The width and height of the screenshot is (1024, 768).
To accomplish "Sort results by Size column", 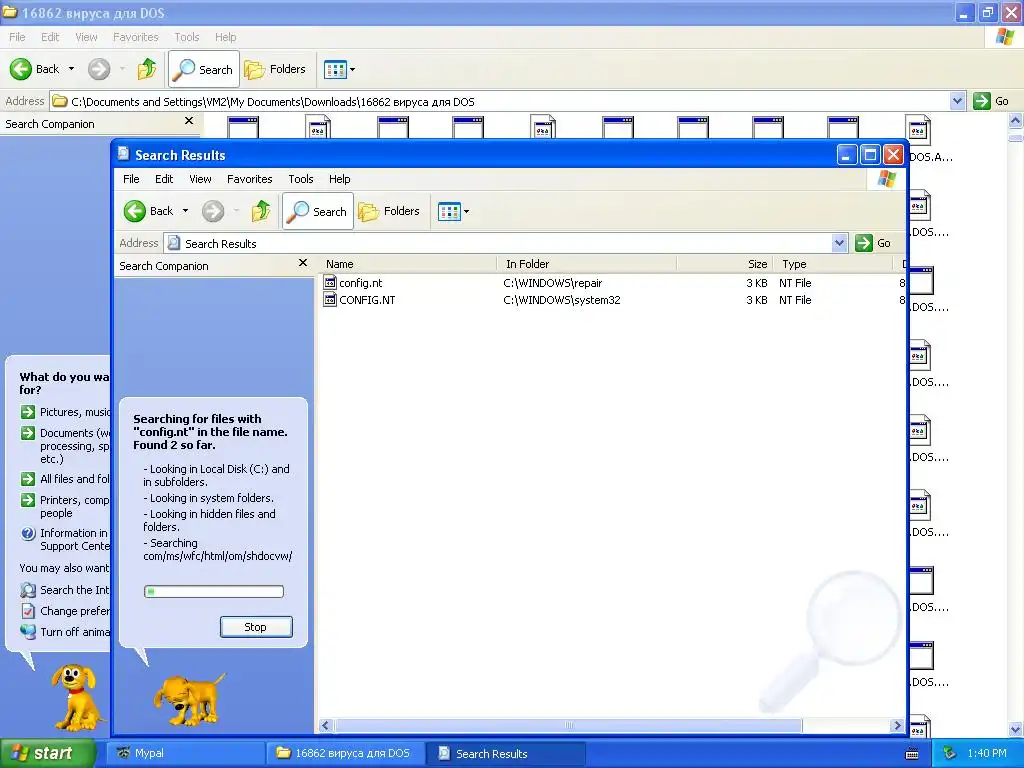I will click(725, 264).
